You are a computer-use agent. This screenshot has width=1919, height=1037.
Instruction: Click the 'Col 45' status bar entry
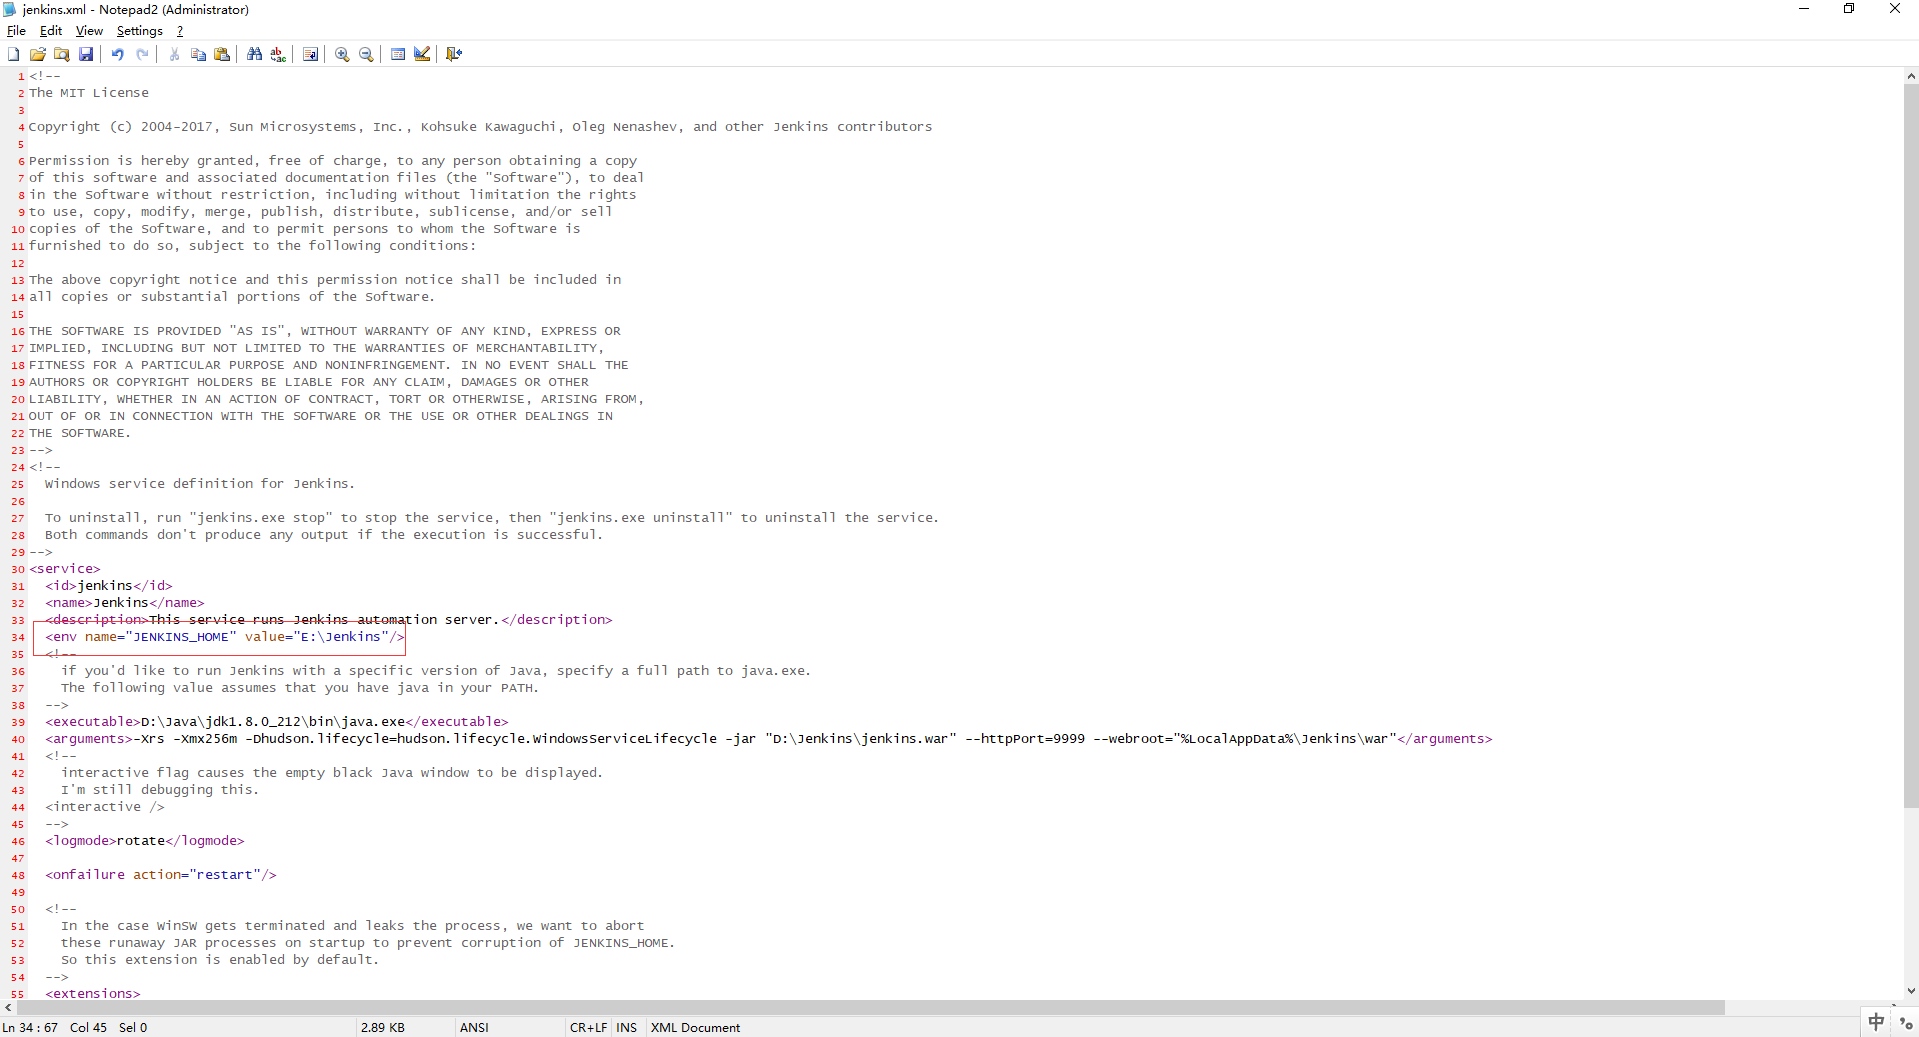point(88,1028)
